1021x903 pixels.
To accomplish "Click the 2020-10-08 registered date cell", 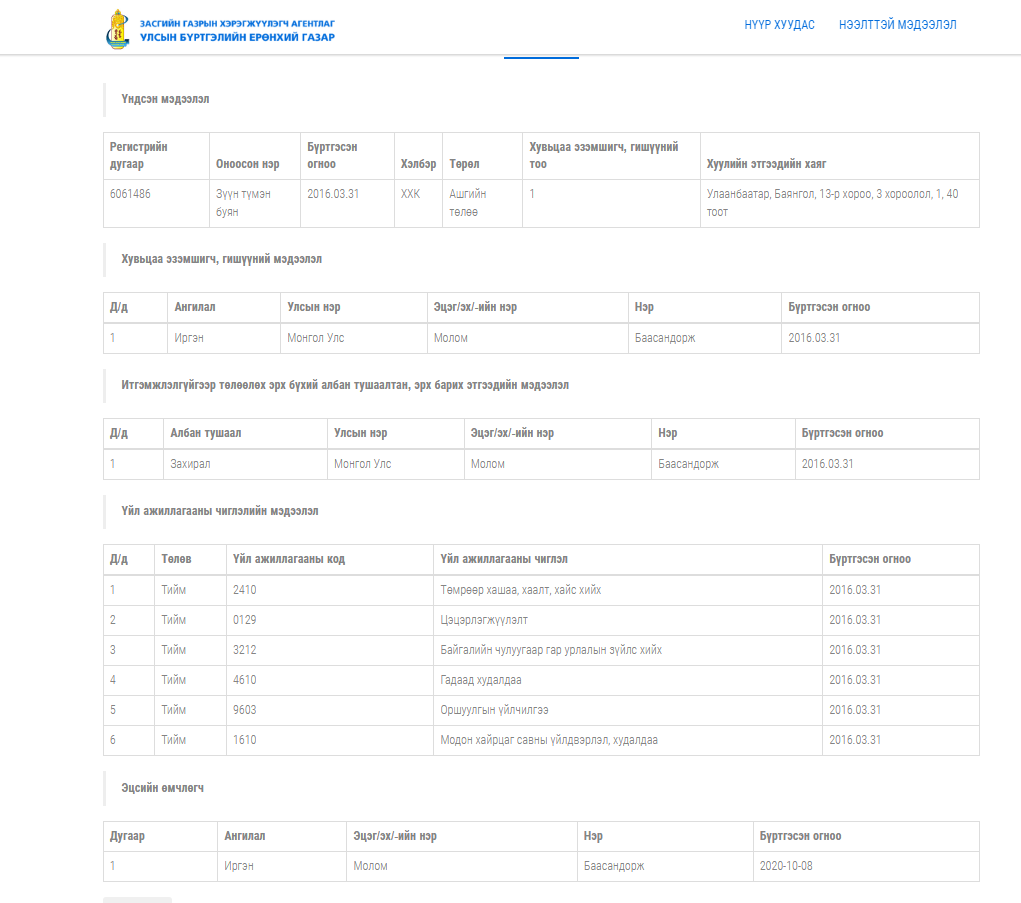I will coord(786,866).
